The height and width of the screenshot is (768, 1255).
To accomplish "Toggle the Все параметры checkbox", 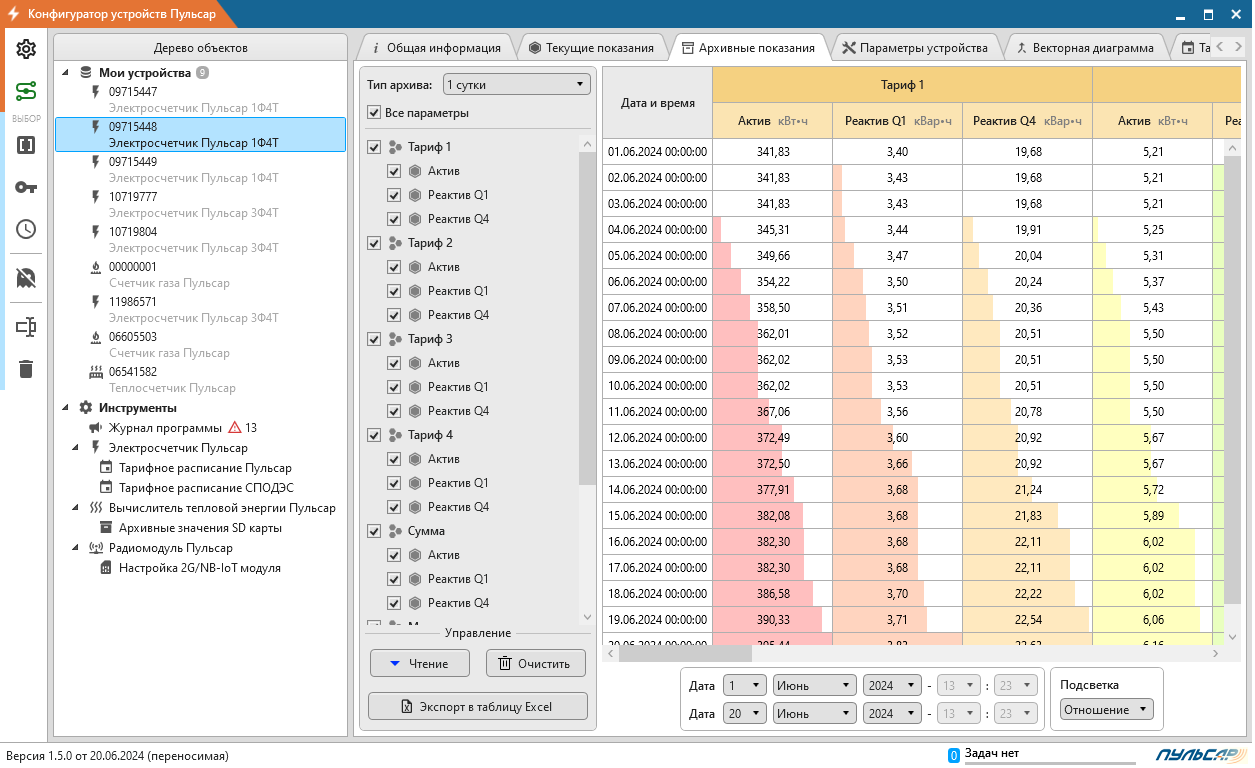I will (x=374, y=113).
